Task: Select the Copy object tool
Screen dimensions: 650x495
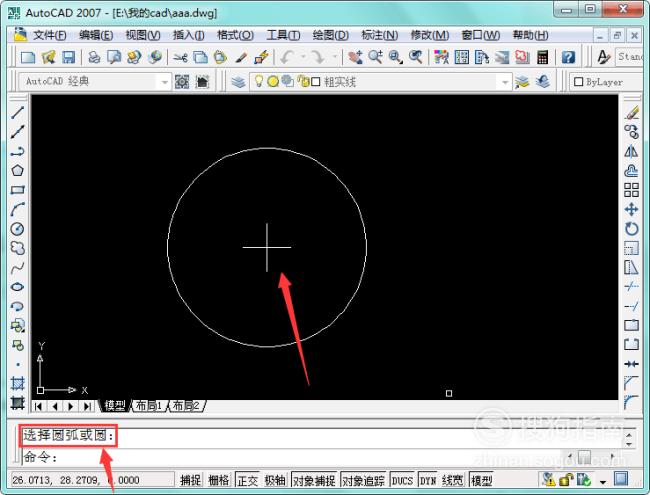Action: [631, 132]
